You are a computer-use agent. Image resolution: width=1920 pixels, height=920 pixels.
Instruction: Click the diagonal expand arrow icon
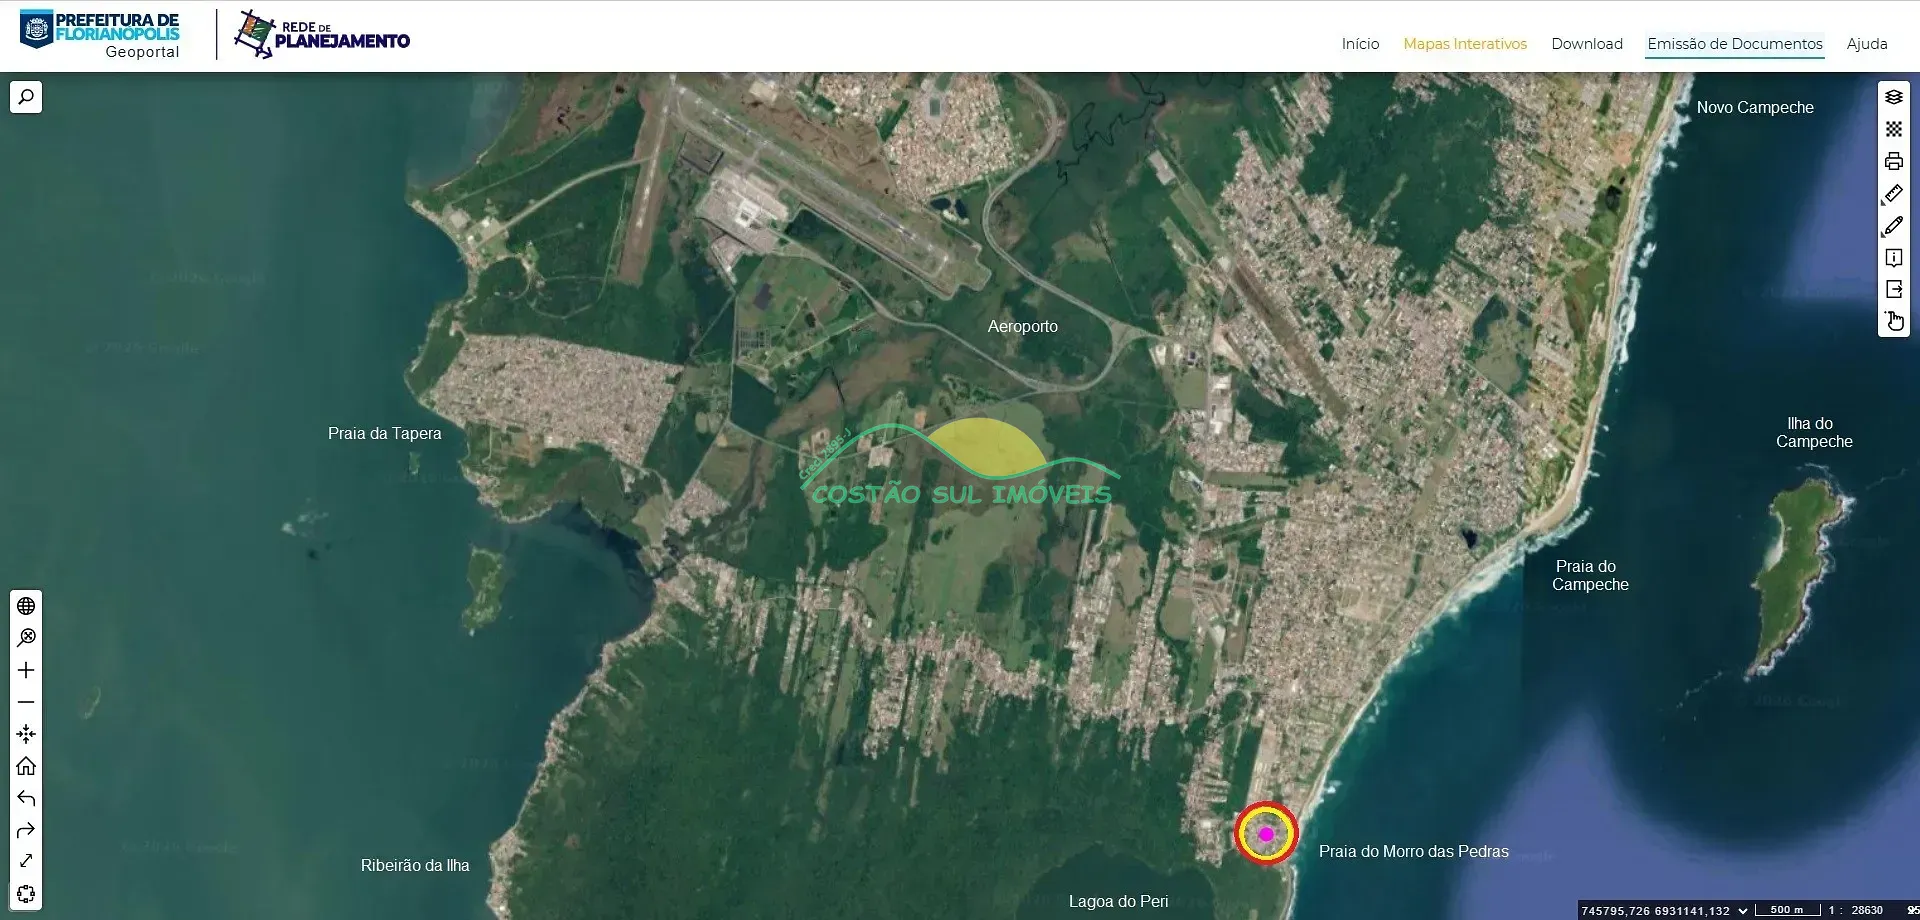(26, 861)
